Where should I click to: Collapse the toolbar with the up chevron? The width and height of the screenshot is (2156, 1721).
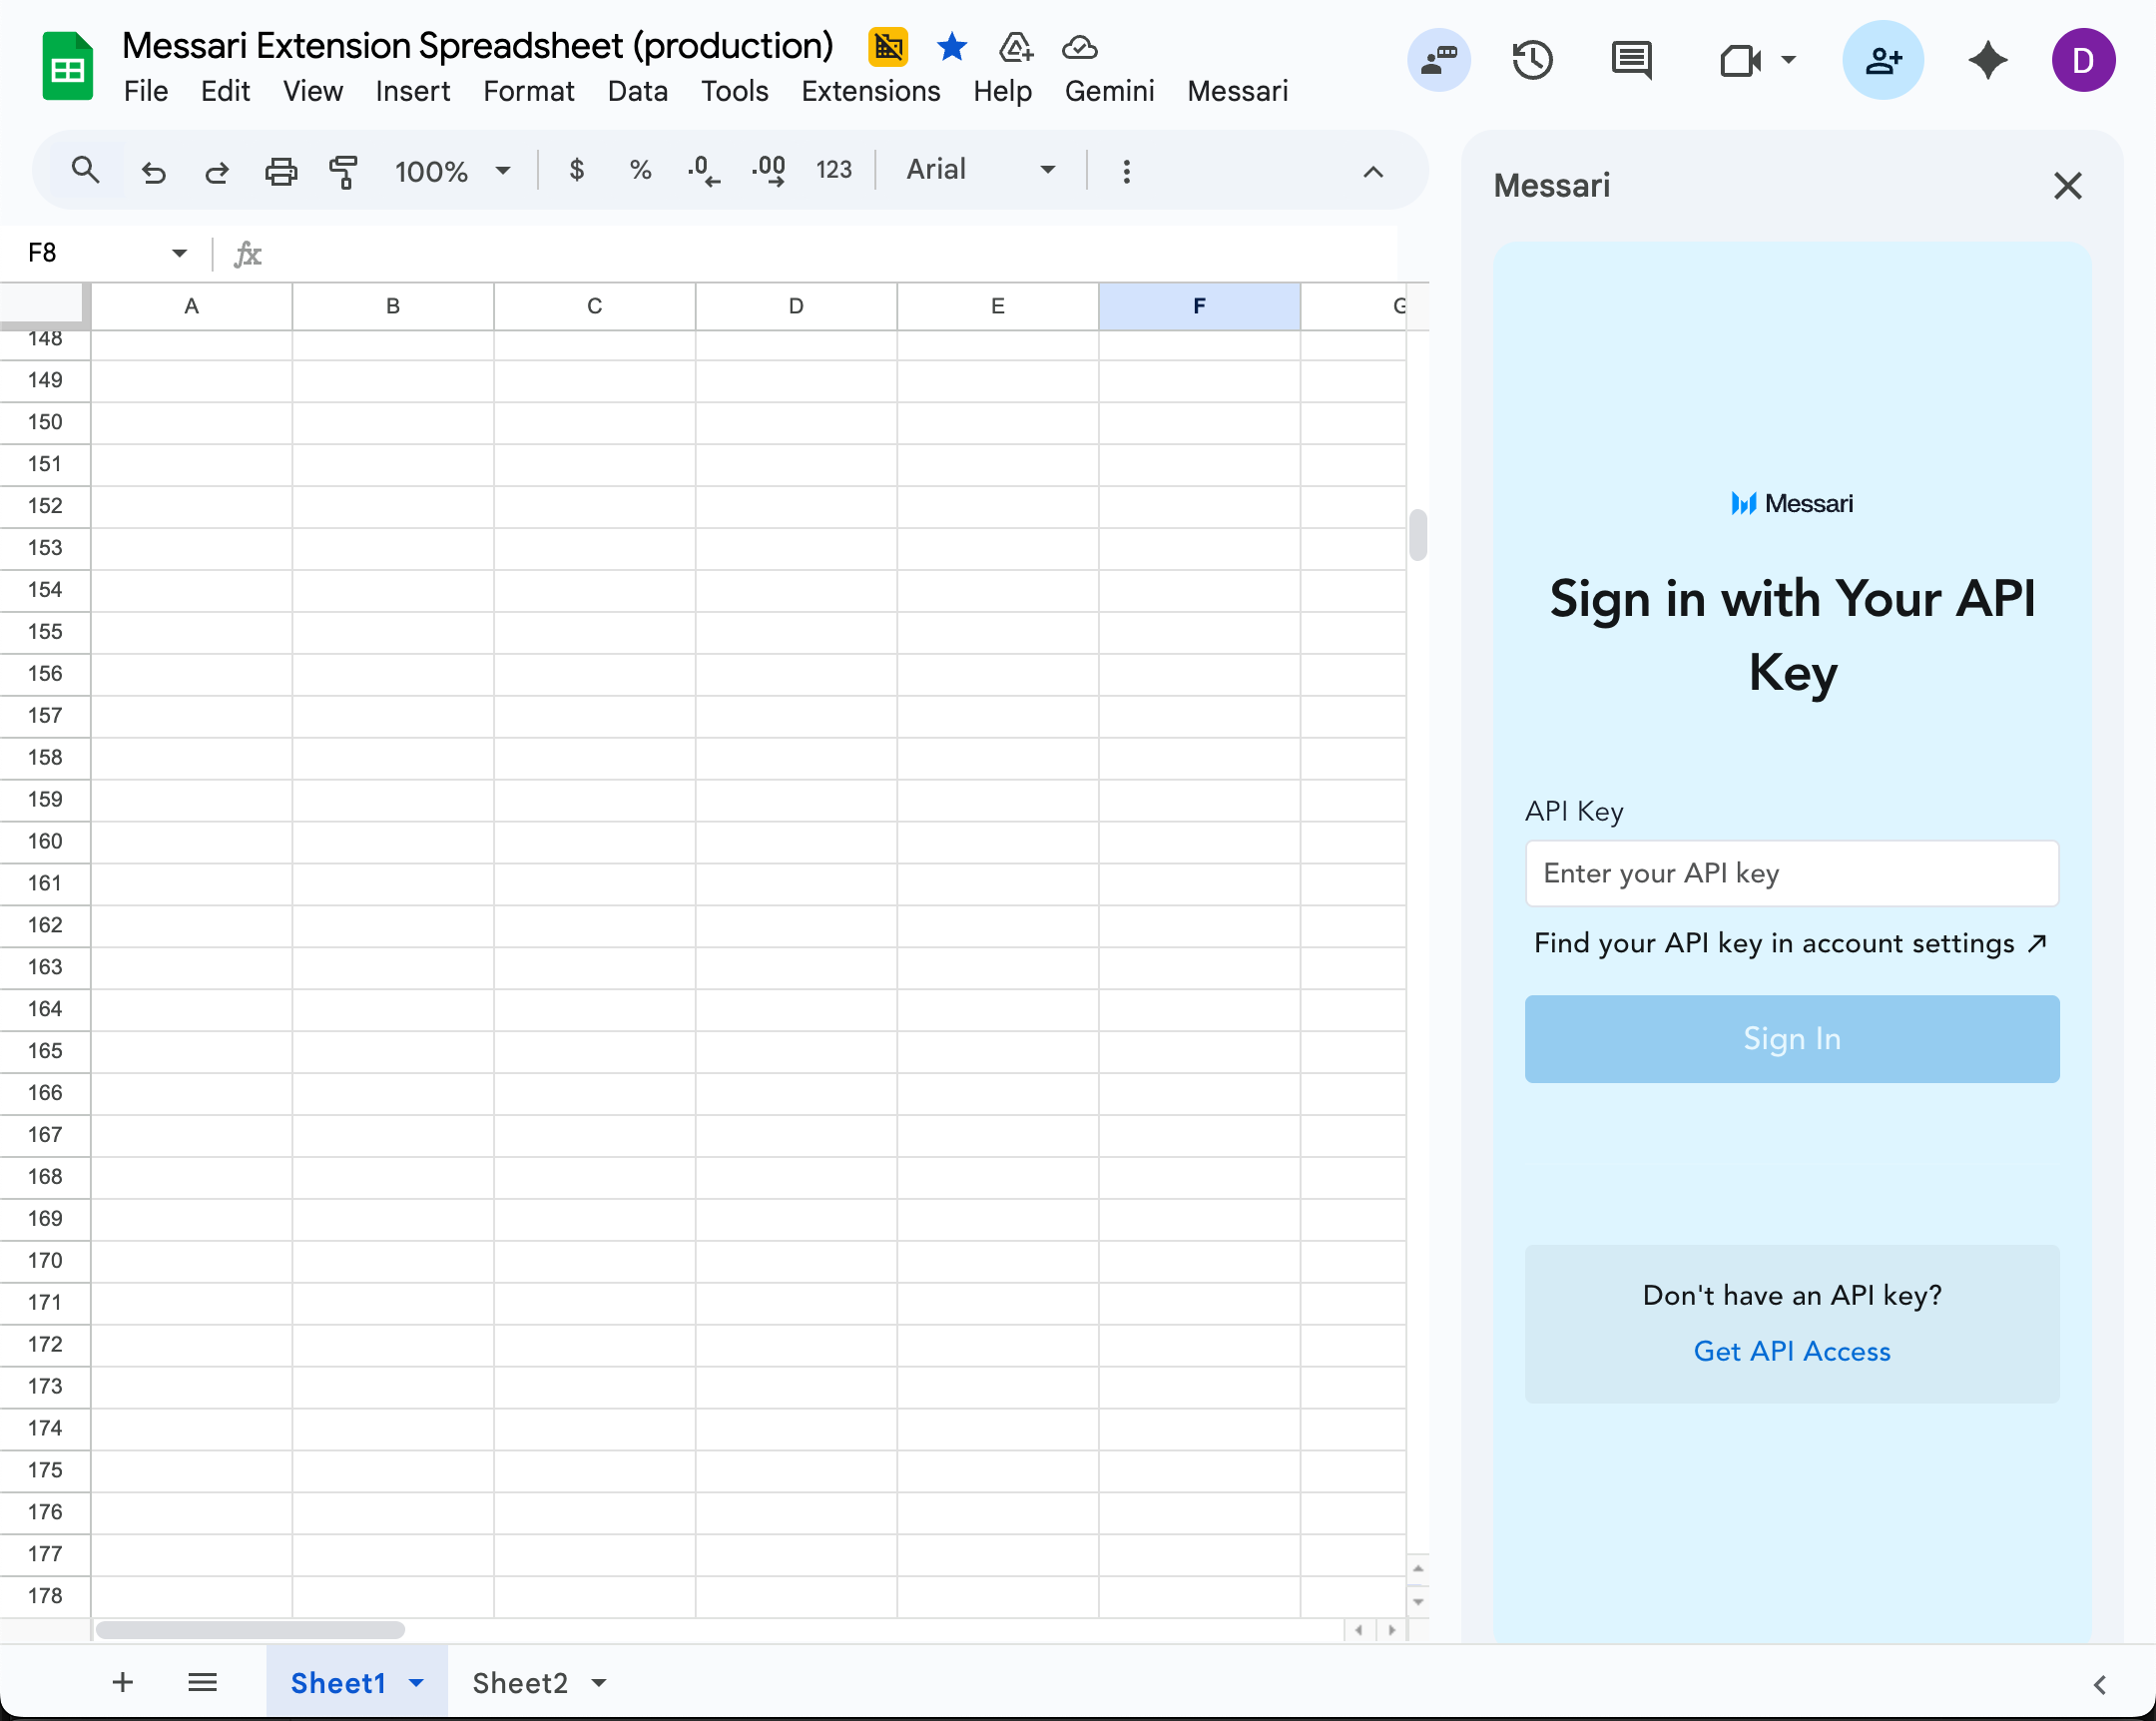(1373, 172)
